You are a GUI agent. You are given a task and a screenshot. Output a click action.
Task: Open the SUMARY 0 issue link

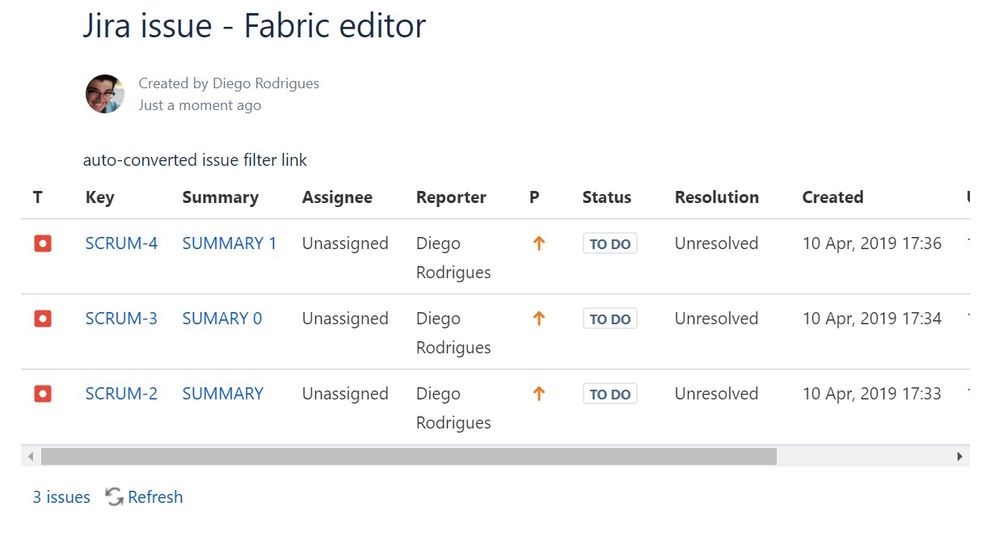[x=222, y=318]
